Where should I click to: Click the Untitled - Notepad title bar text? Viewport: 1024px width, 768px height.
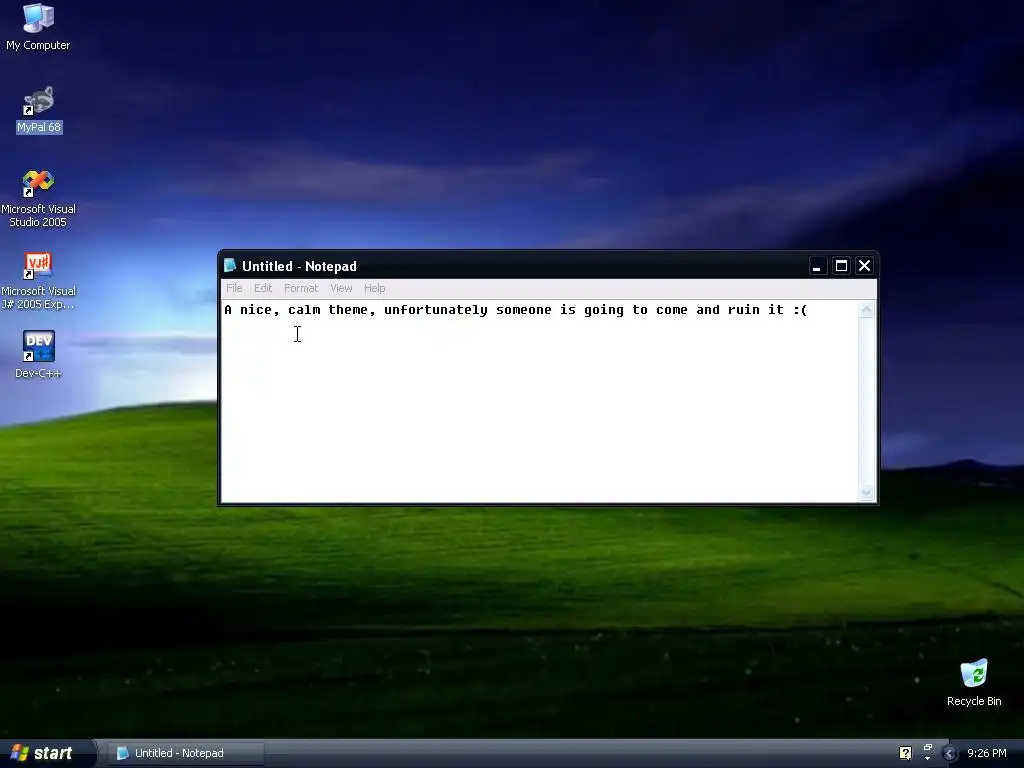[299, 266]
